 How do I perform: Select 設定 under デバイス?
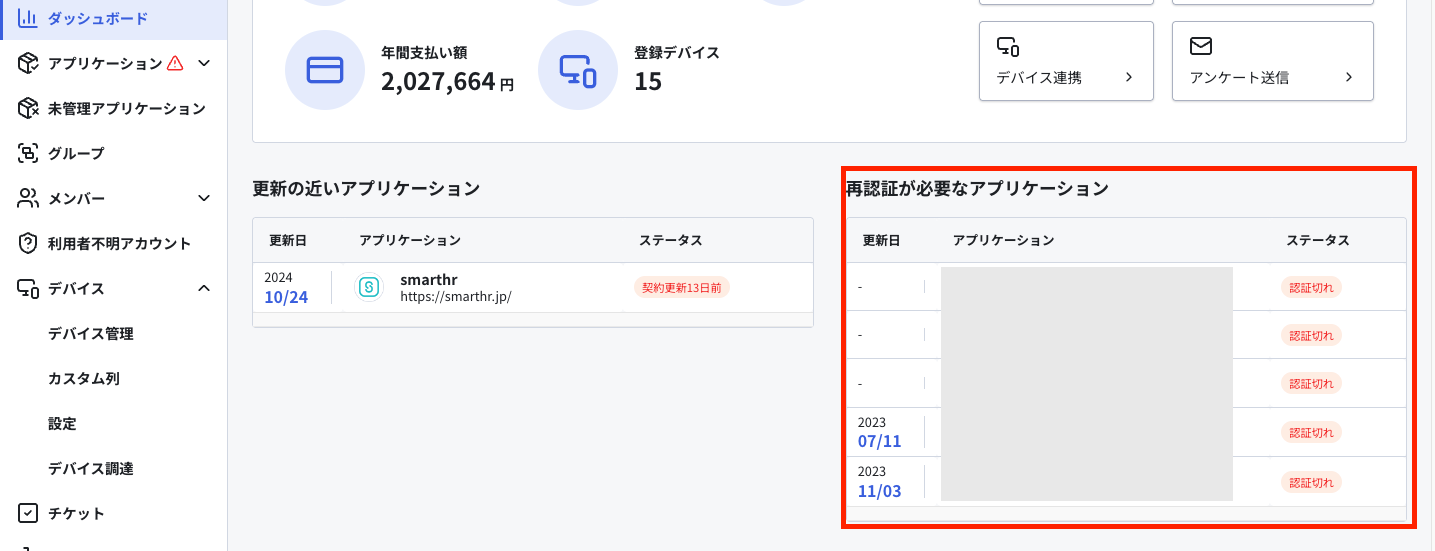62,423
